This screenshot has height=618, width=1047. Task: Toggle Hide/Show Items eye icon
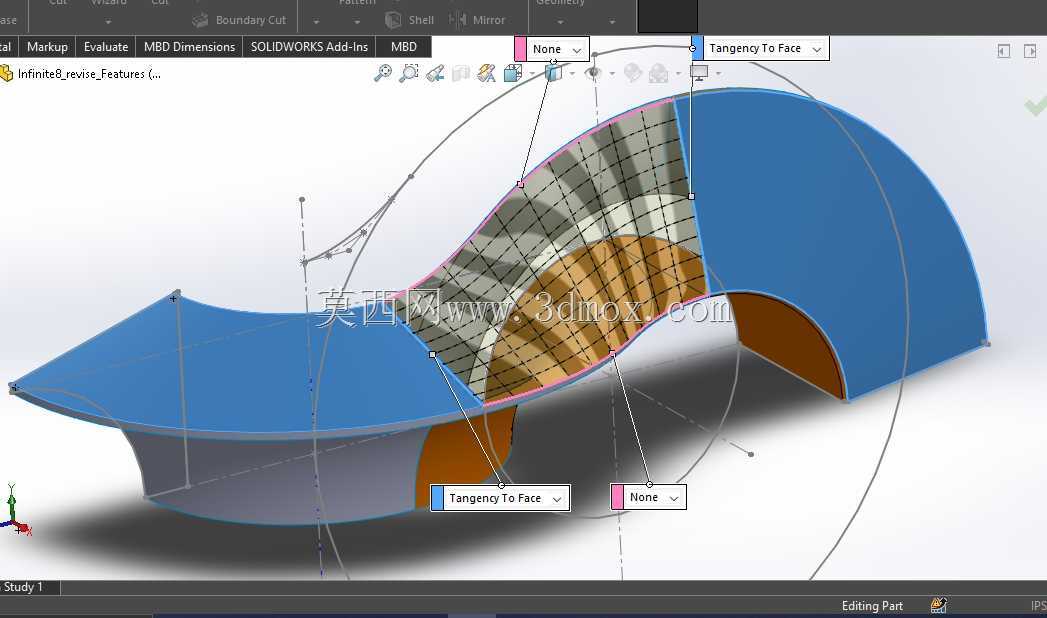pyautogui.click(x=593, y=73)
